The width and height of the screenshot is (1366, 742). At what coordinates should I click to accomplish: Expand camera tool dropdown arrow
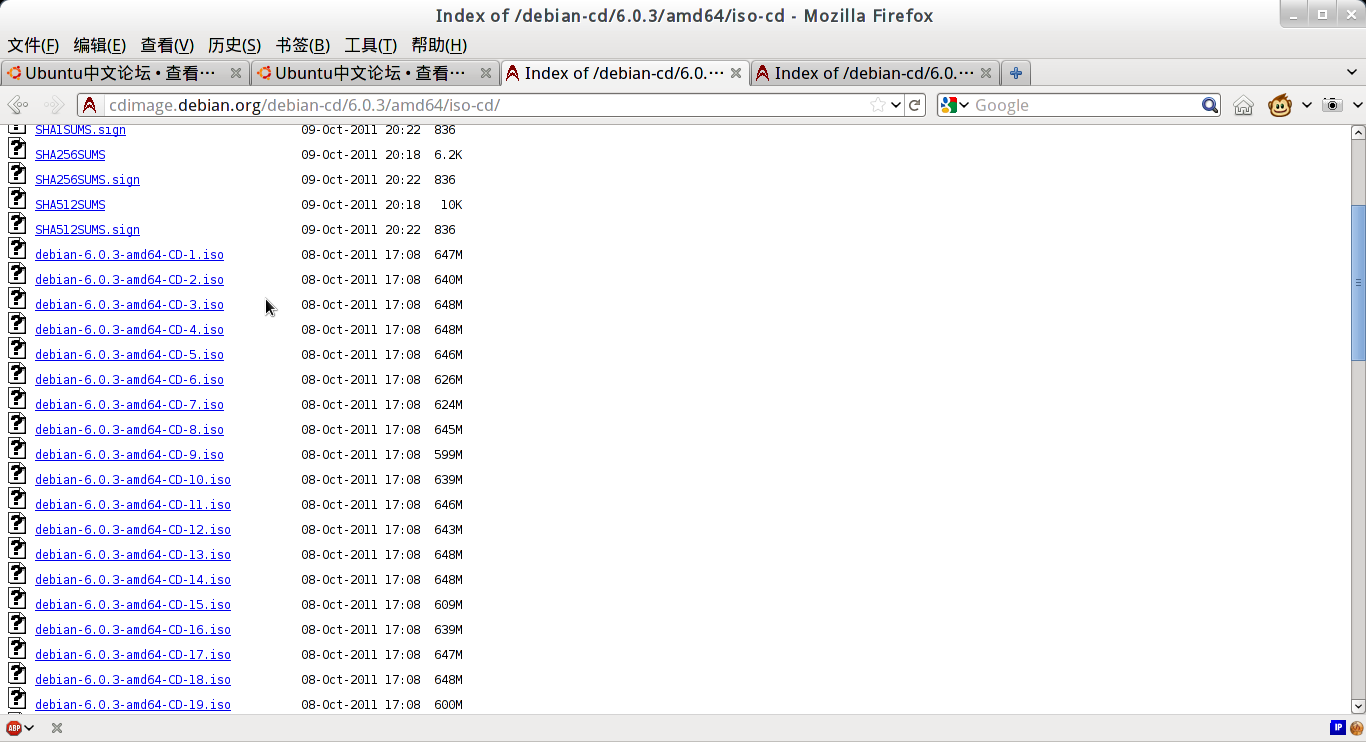[x=1357, y=105]
